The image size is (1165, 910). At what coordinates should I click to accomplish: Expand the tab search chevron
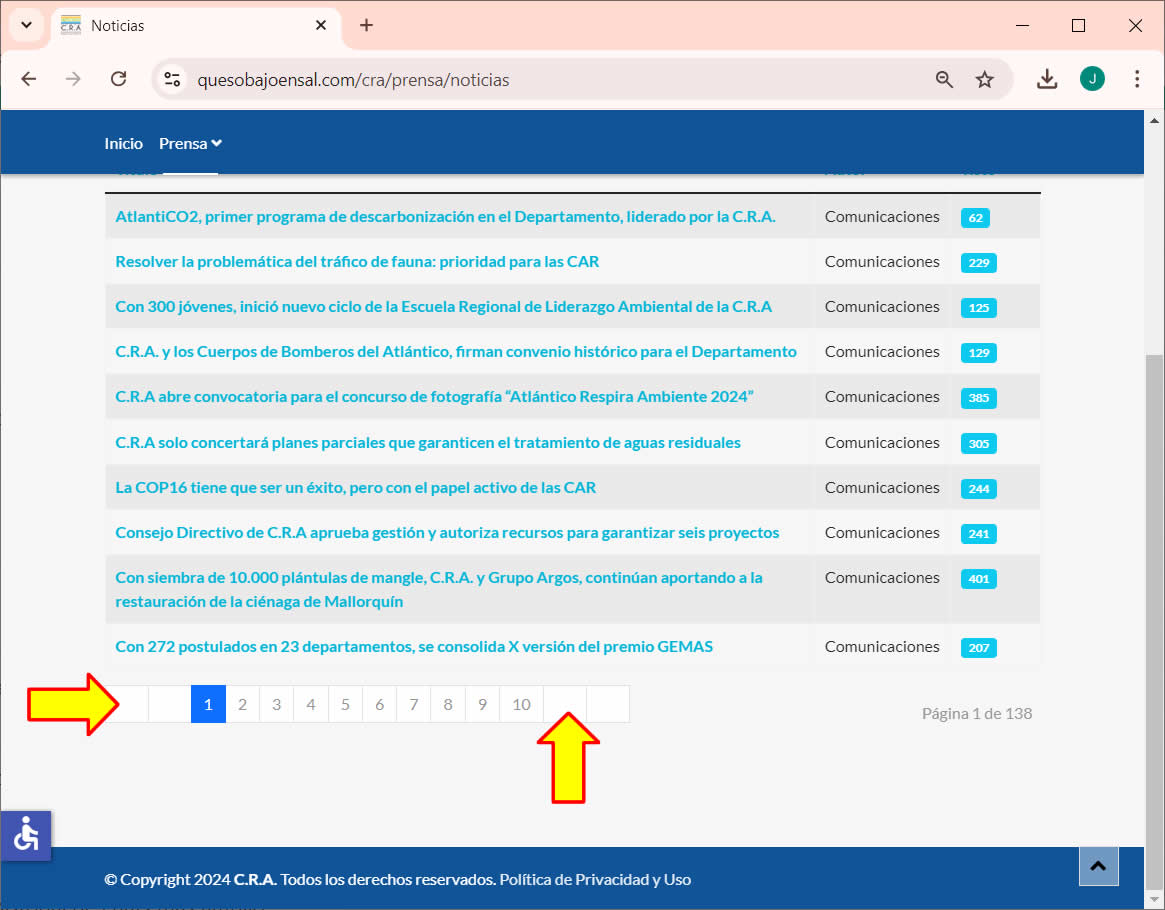click(x=26, y=25)
